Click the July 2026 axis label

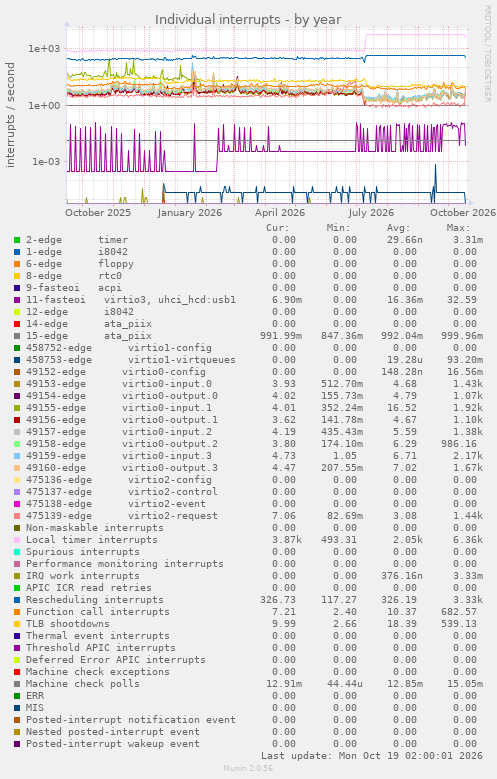click(371, 213)
